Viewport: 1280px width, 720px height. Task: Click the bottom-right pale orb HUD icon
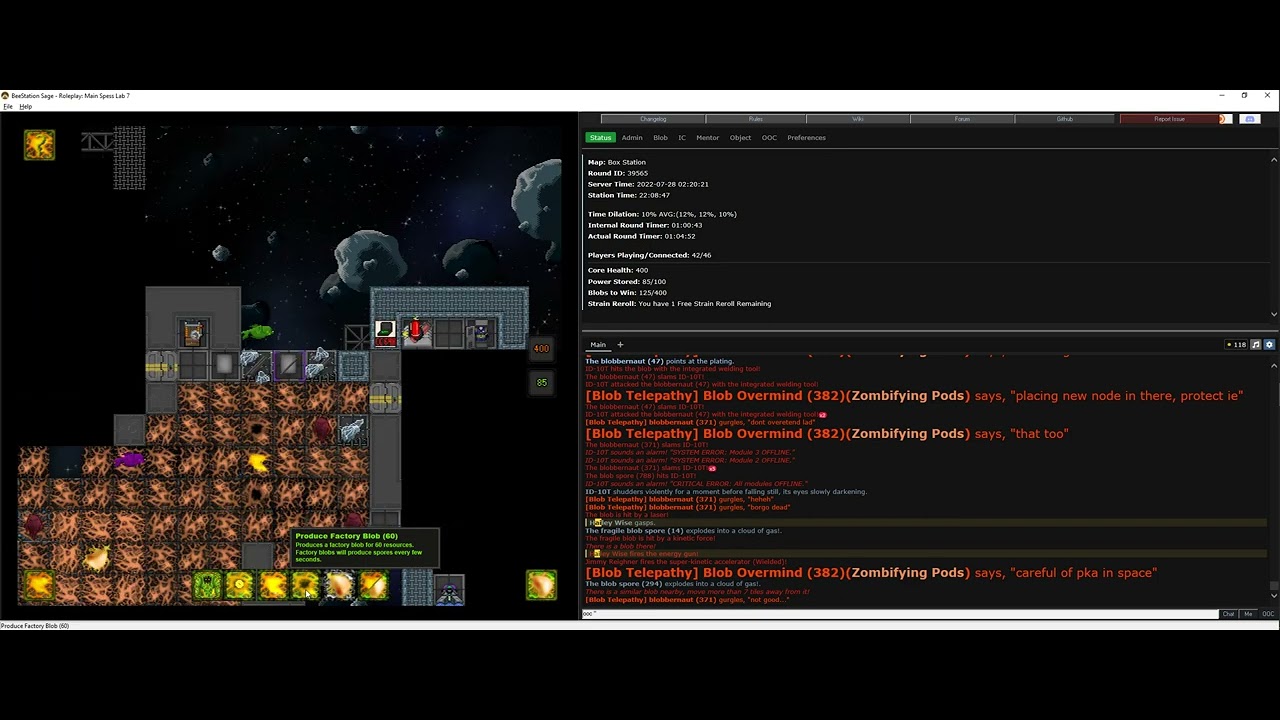(541, 585)
